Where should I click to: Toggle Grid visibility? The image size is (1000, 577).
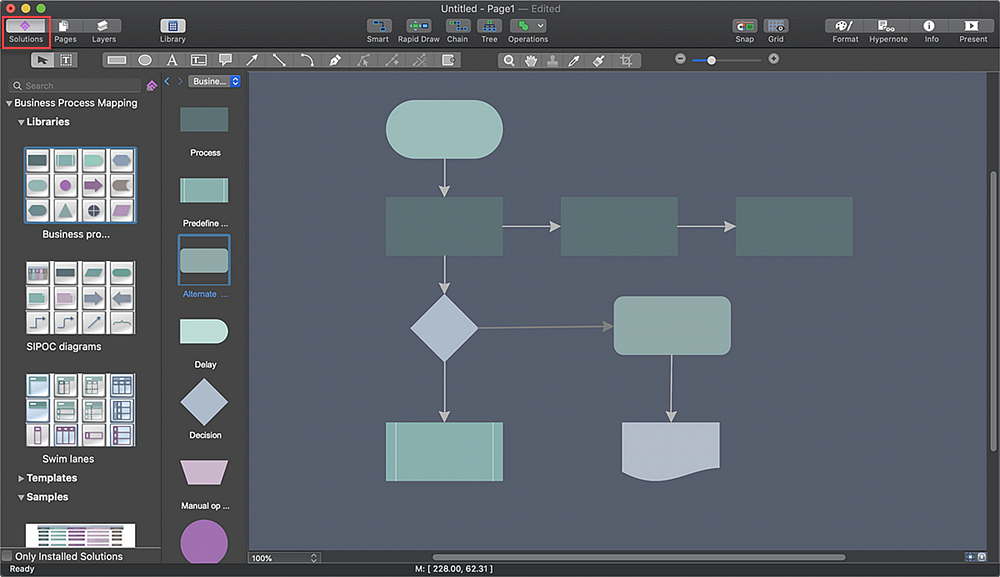(x=776, y=27)
